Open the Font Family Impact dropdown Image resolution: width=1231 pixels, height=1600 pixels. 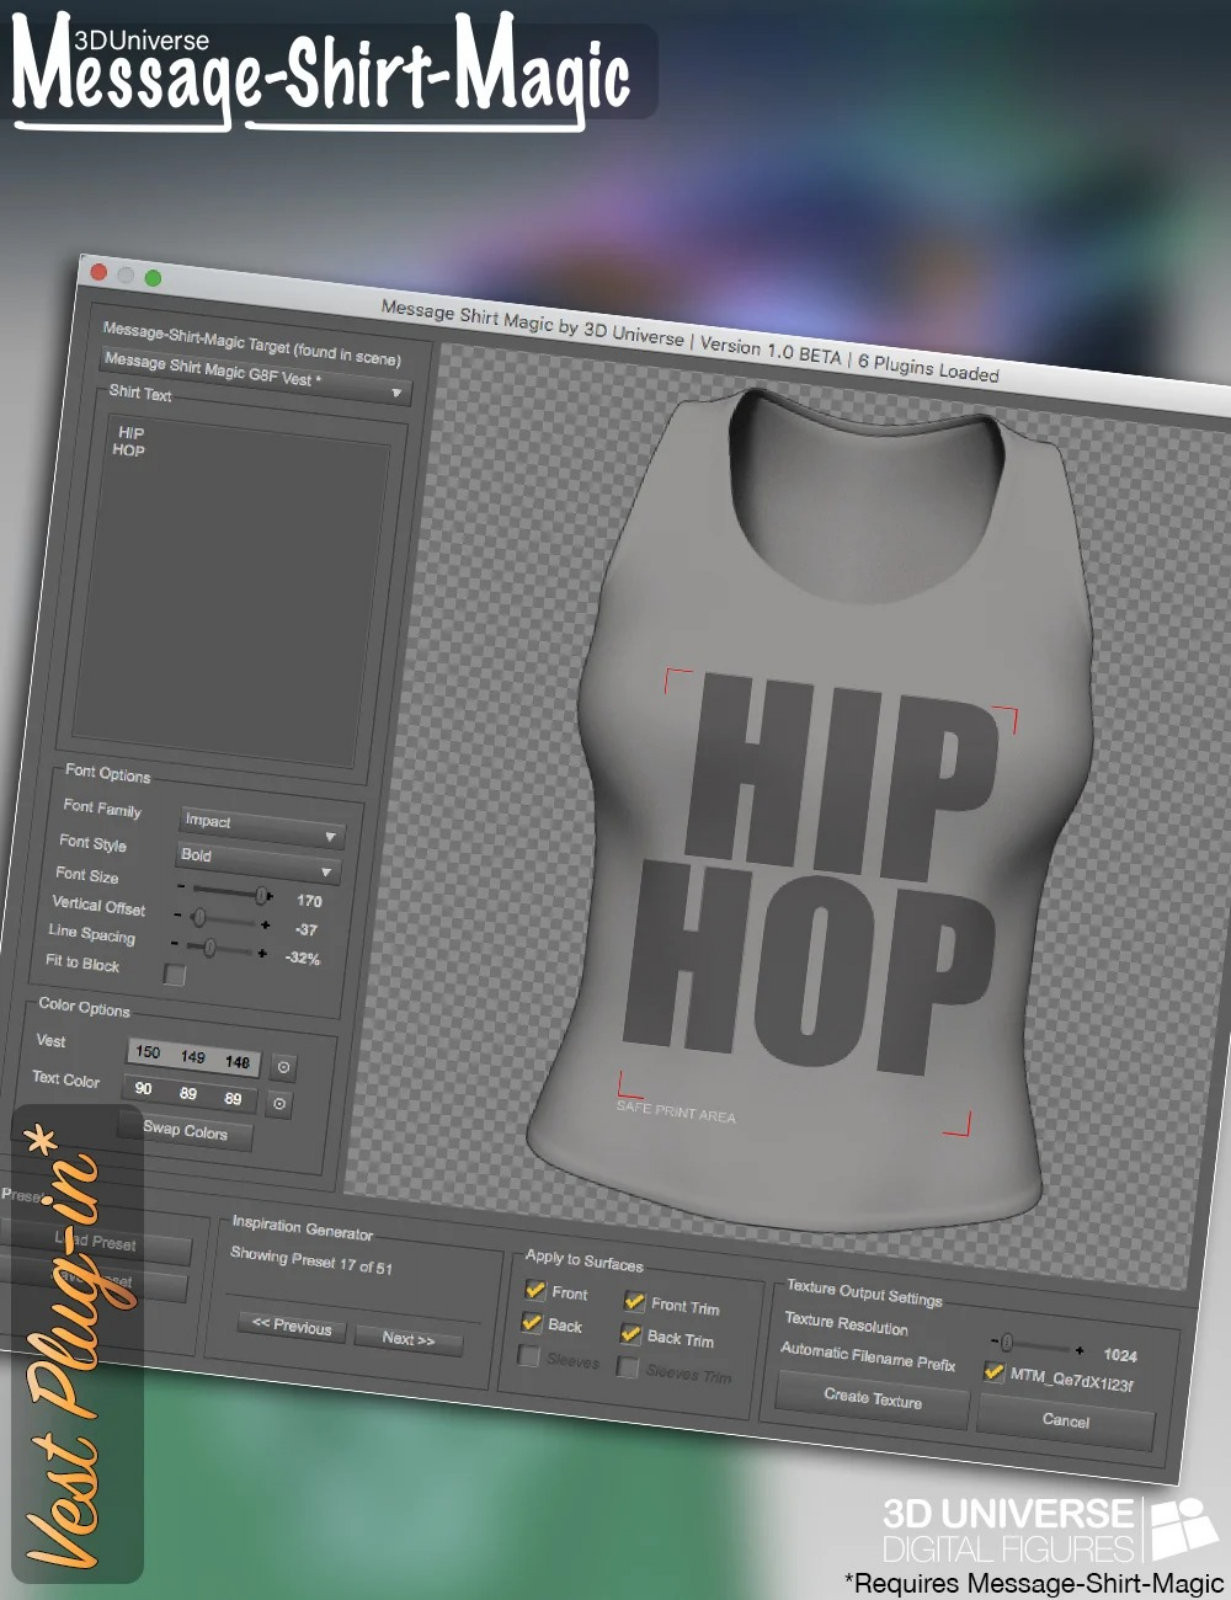(261, 826)
